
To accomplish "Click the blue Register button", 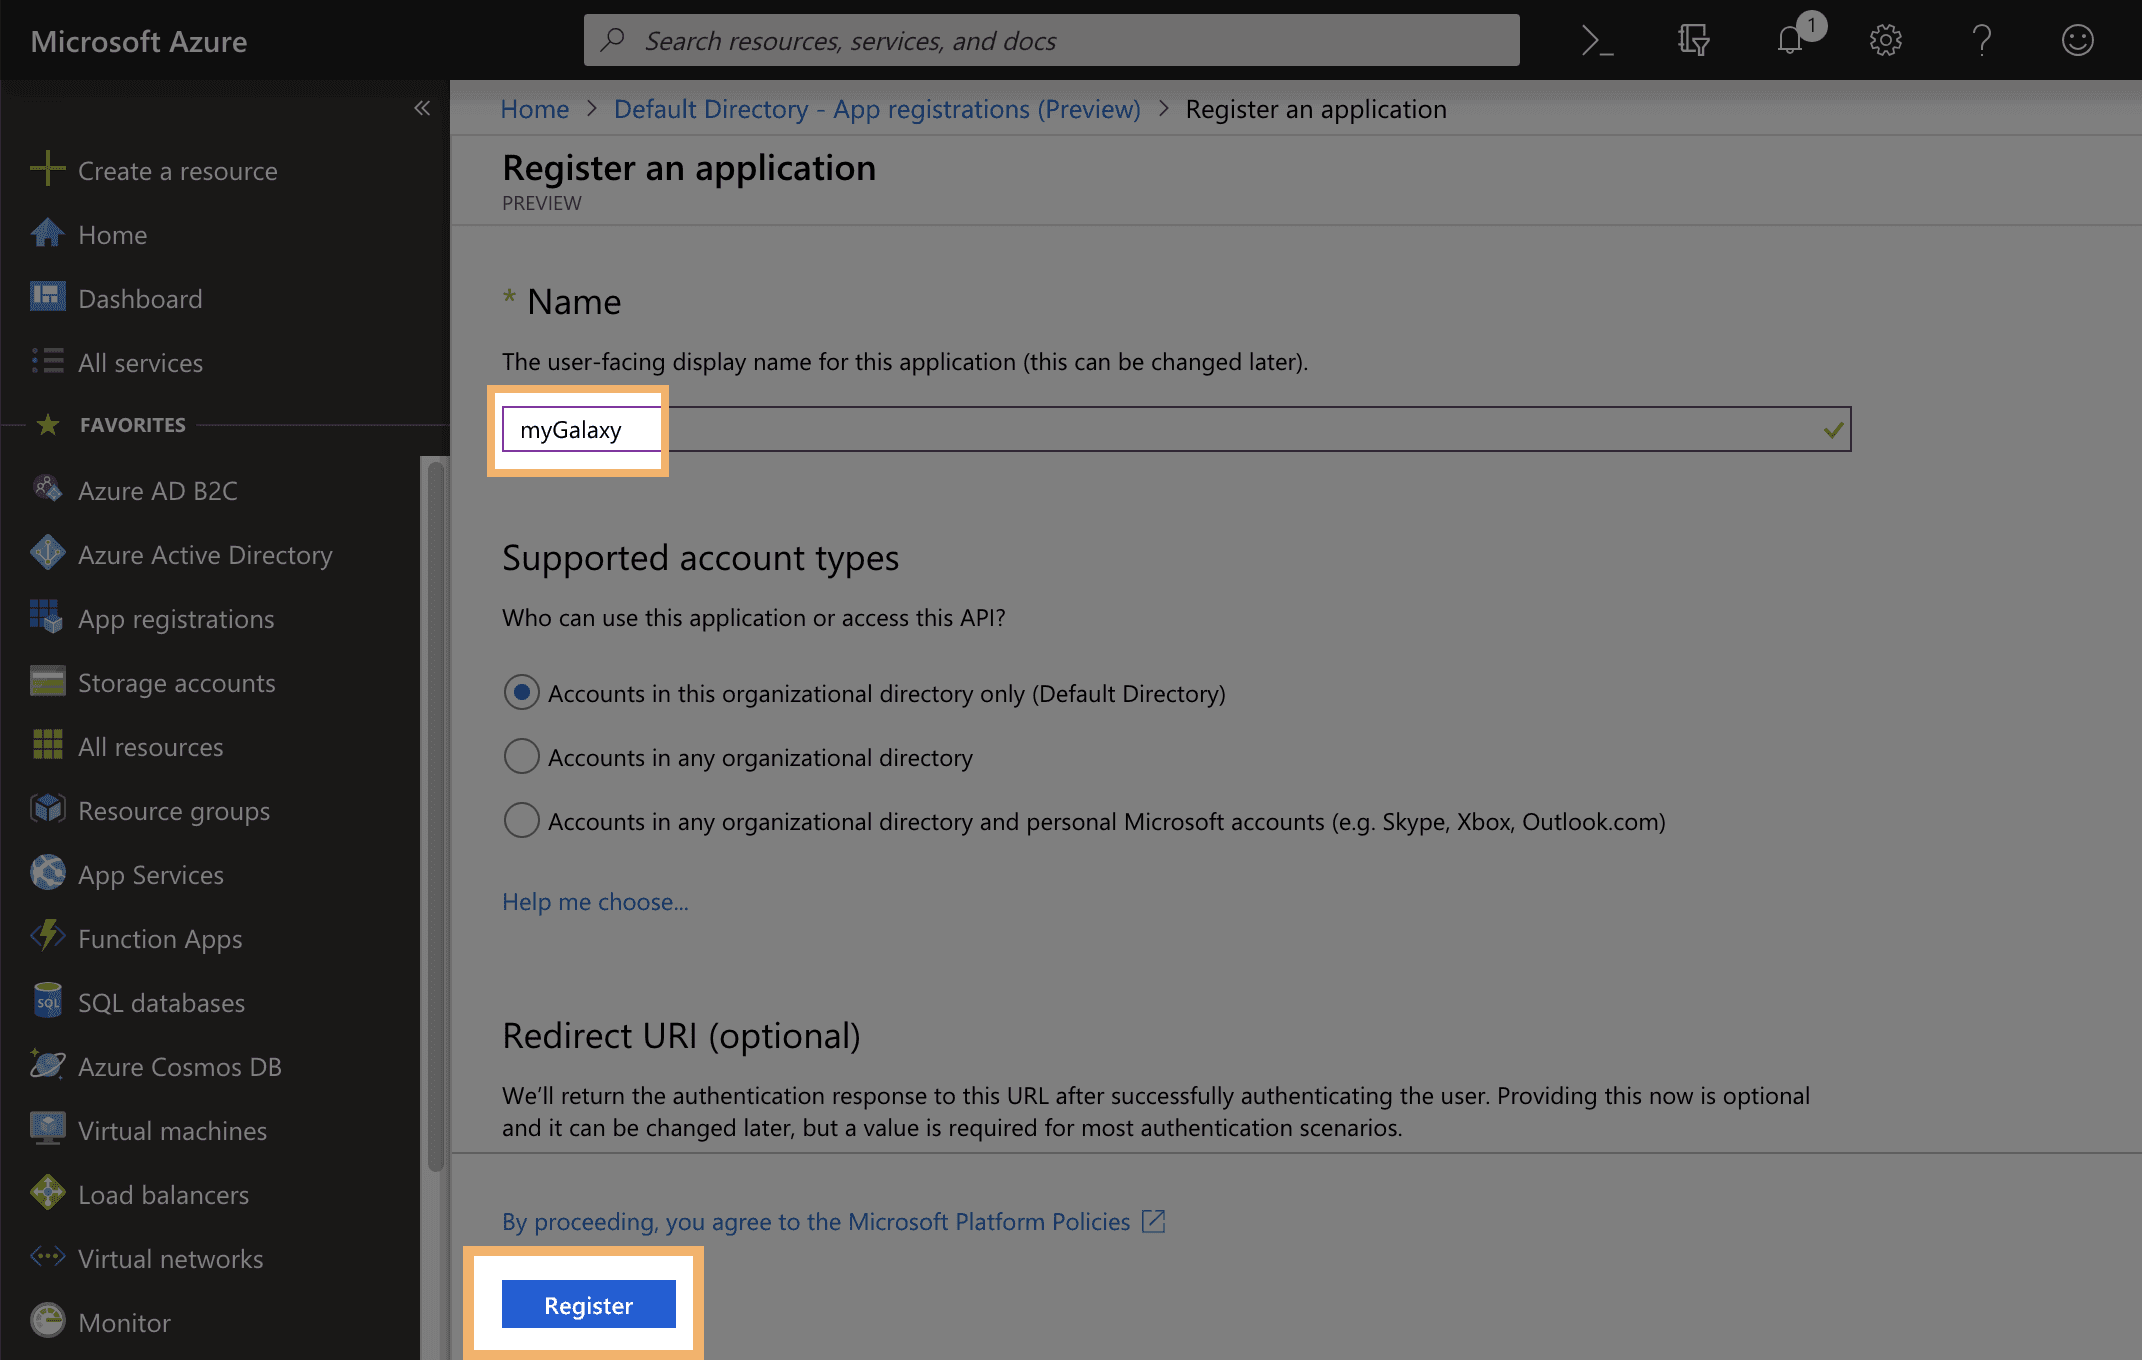I will 588,1305.
